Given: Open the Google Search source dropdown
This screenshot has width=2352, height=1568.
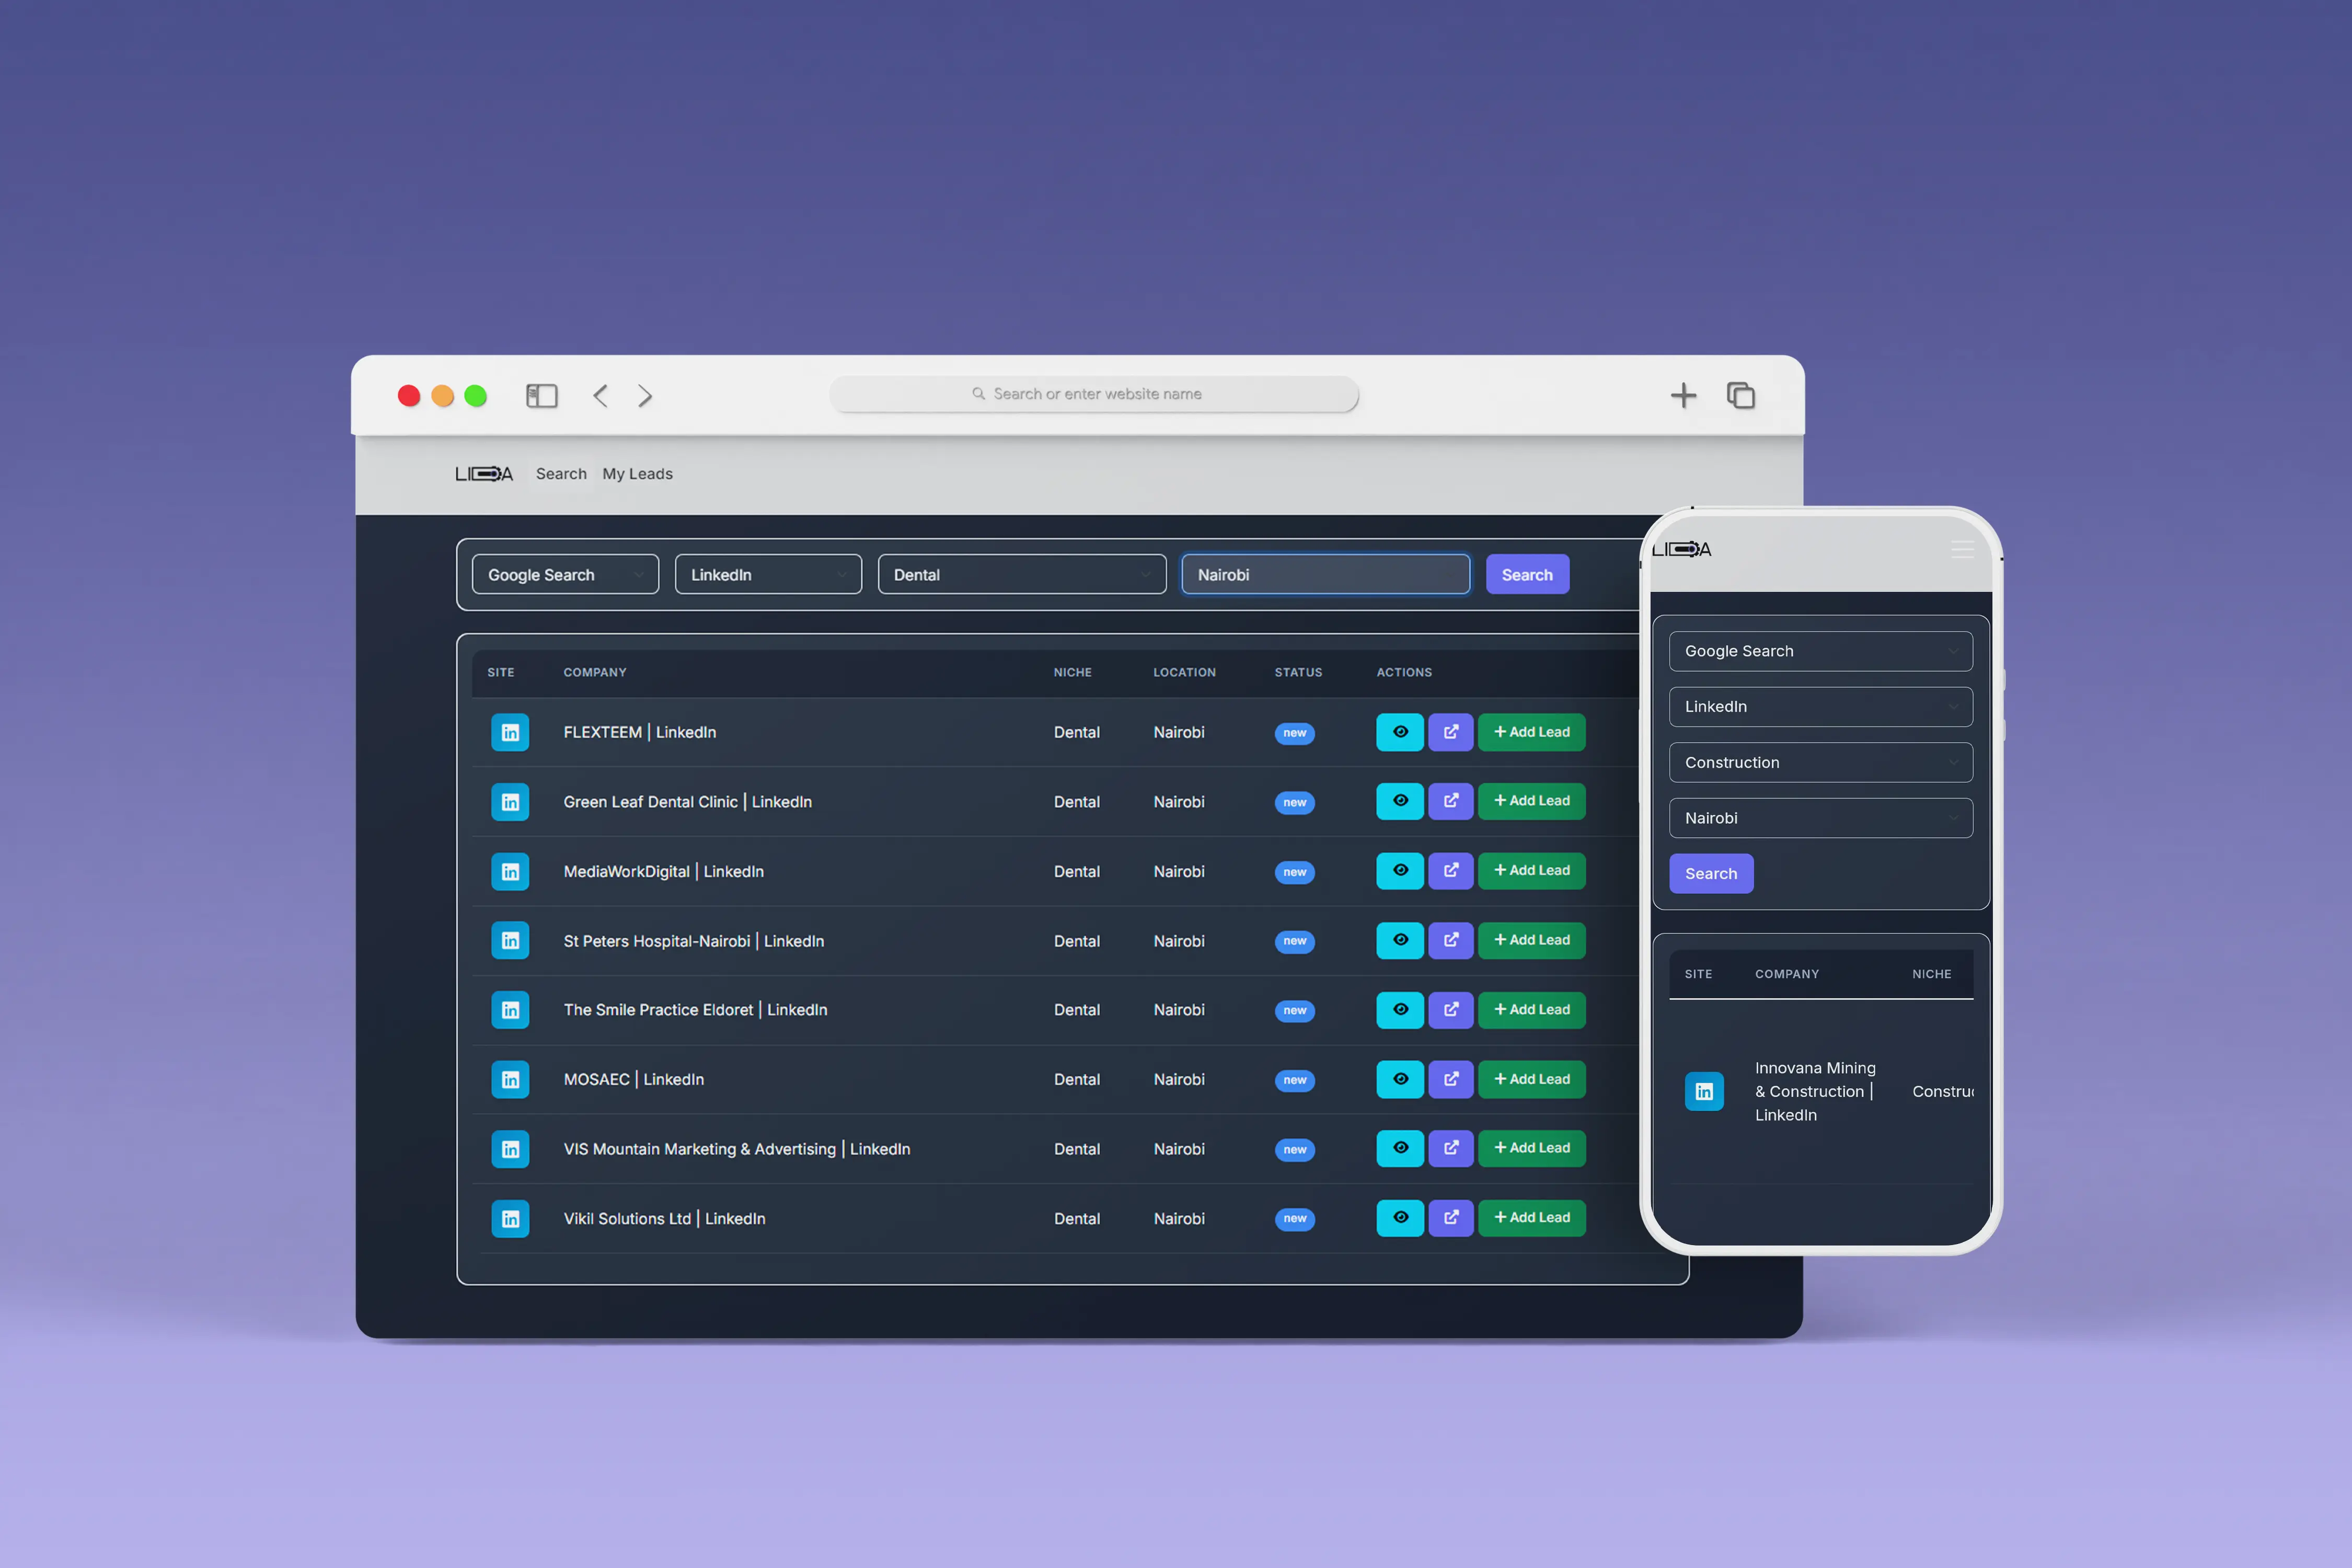Looking at the screenshot, I should pyautogui.click(x=565, y=574).
